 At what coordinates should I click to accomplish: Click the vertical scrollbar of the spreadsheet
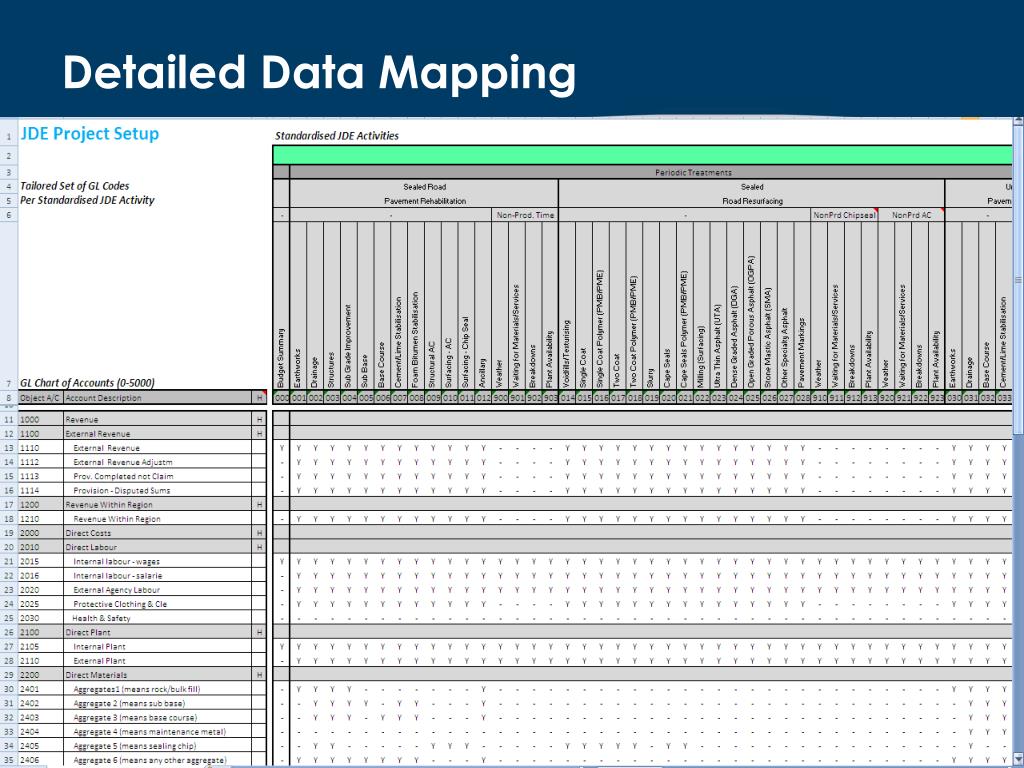click(x=1018, y=441)
